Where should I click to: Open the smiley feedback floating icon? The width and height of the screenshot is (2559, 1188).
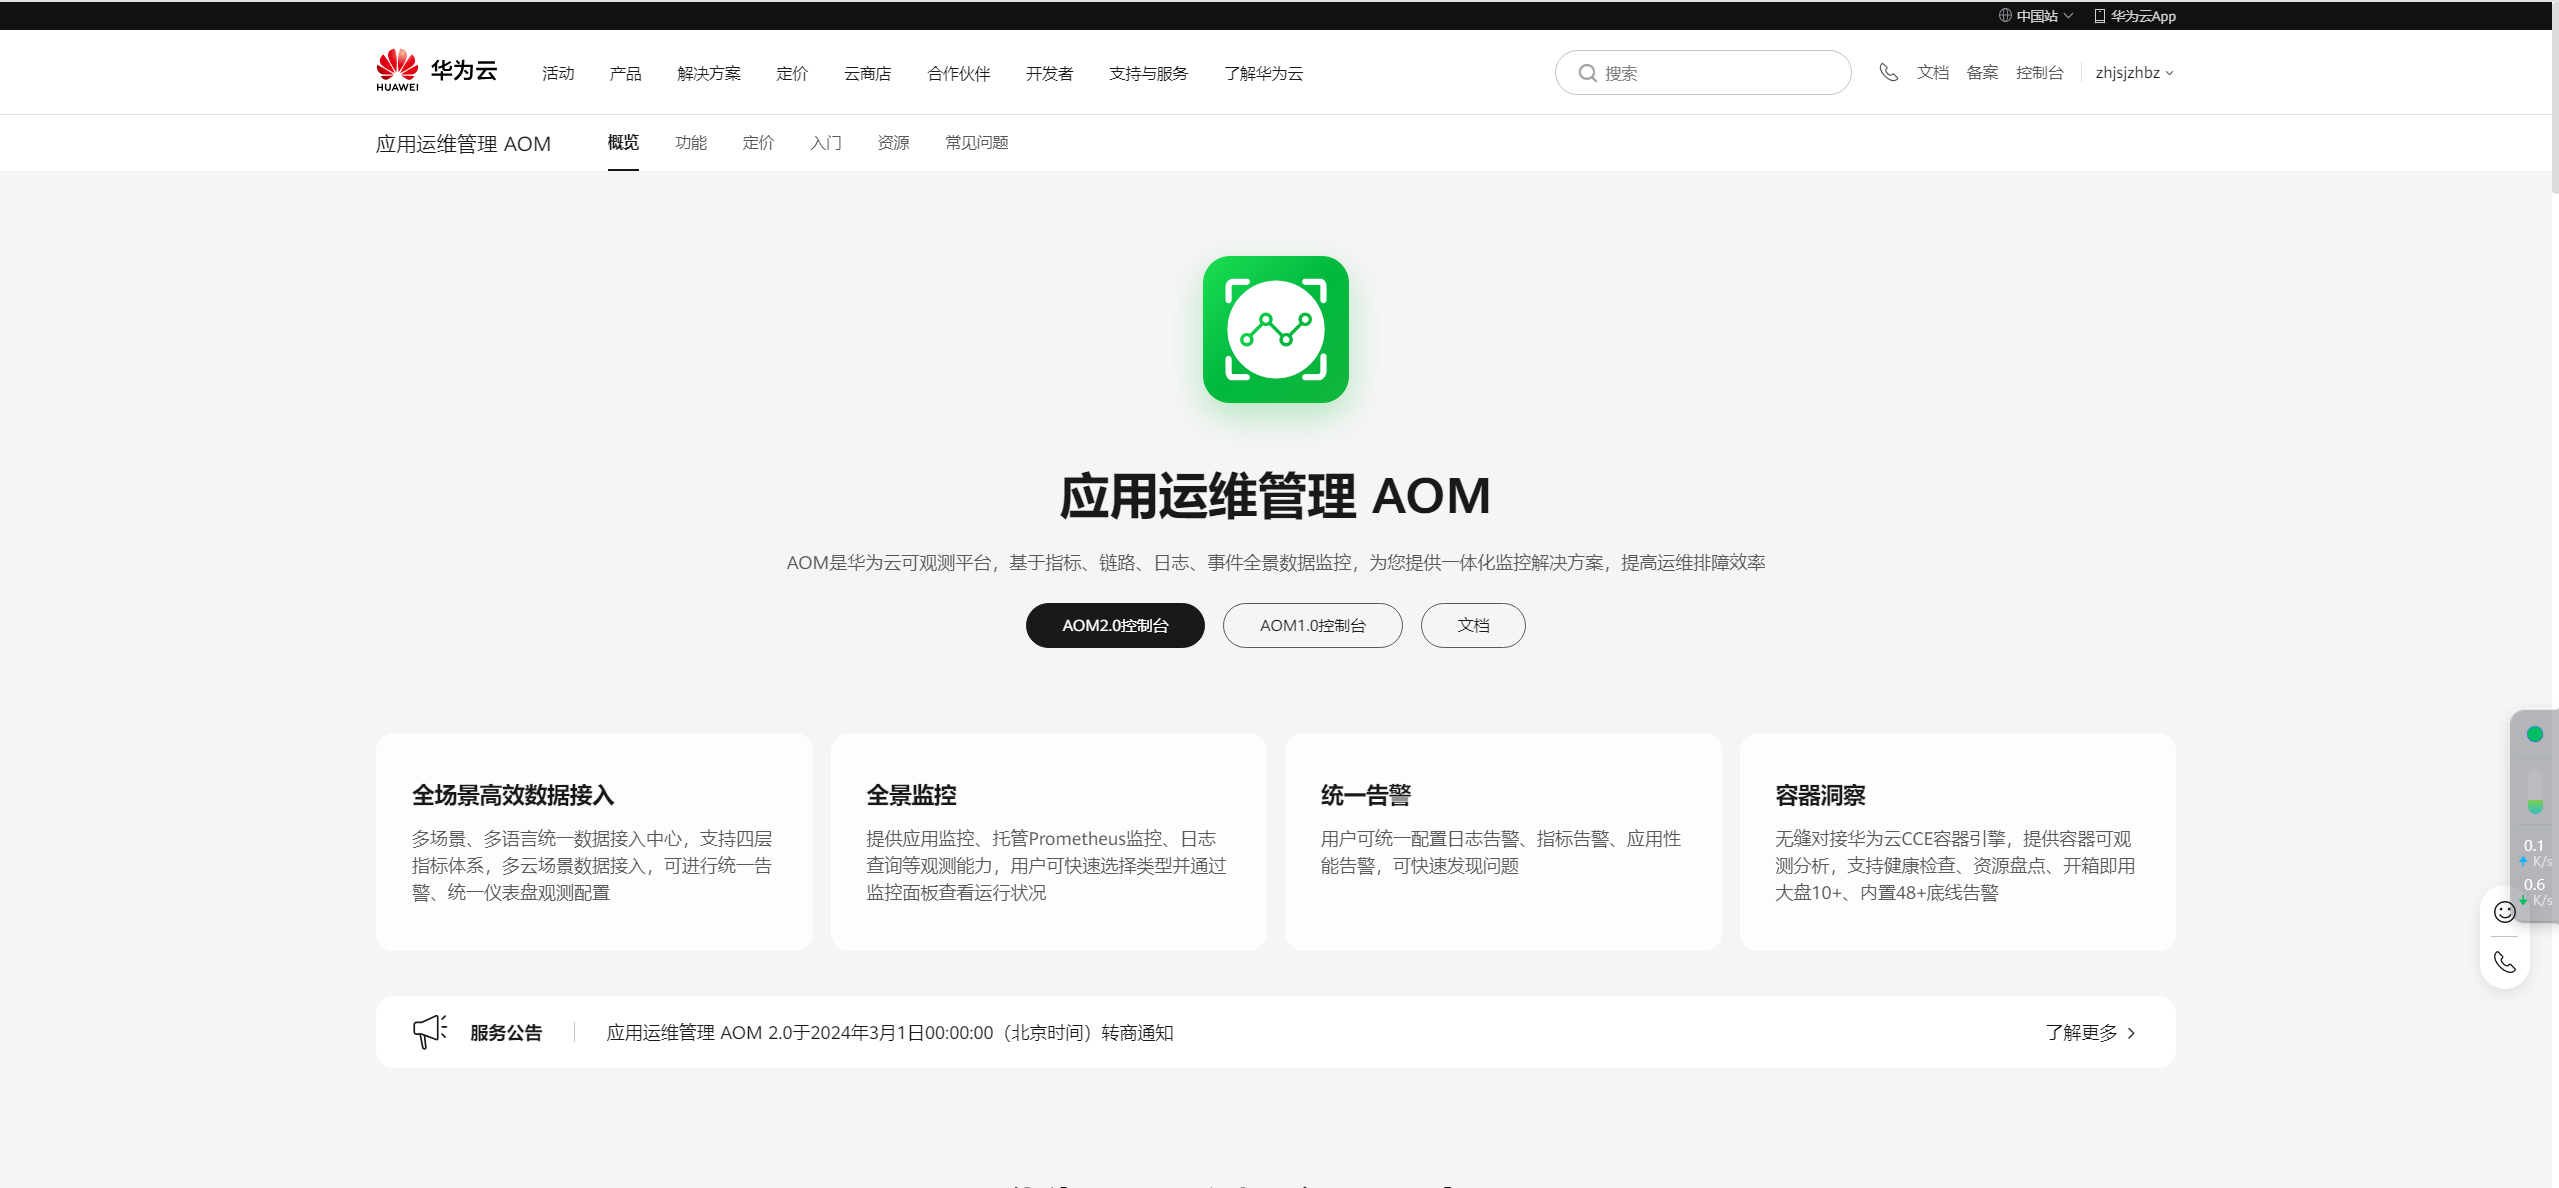pos(2504,911)
